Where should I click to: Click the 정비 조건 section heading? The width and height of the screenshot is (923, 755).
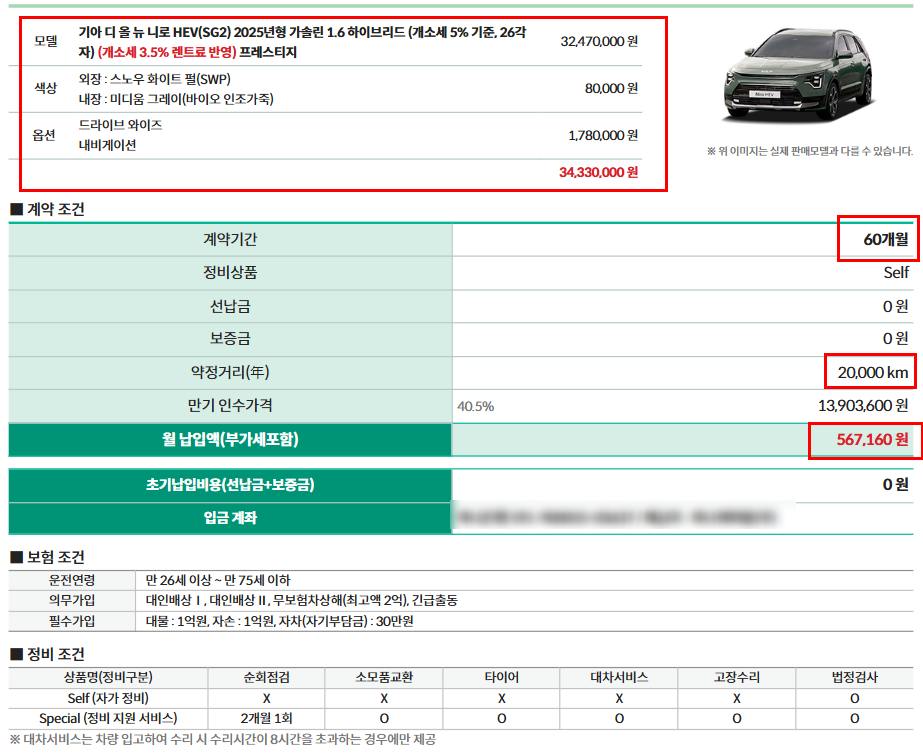click(x=48, y=654)
